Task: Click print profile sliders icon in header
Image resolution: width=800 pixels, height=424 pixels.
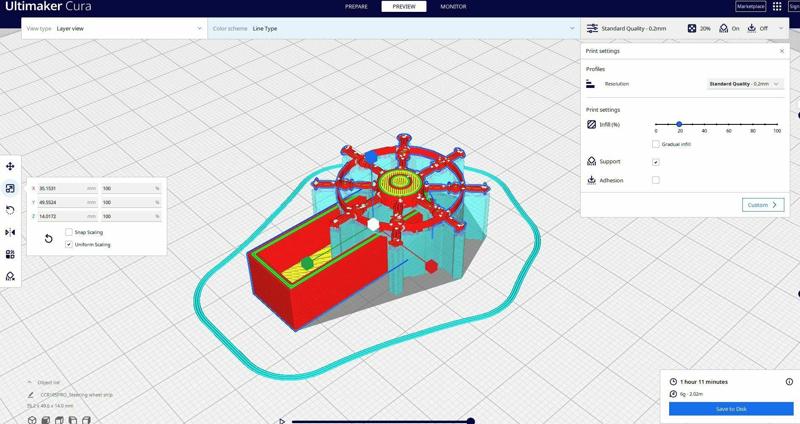Action: (592, 29)
